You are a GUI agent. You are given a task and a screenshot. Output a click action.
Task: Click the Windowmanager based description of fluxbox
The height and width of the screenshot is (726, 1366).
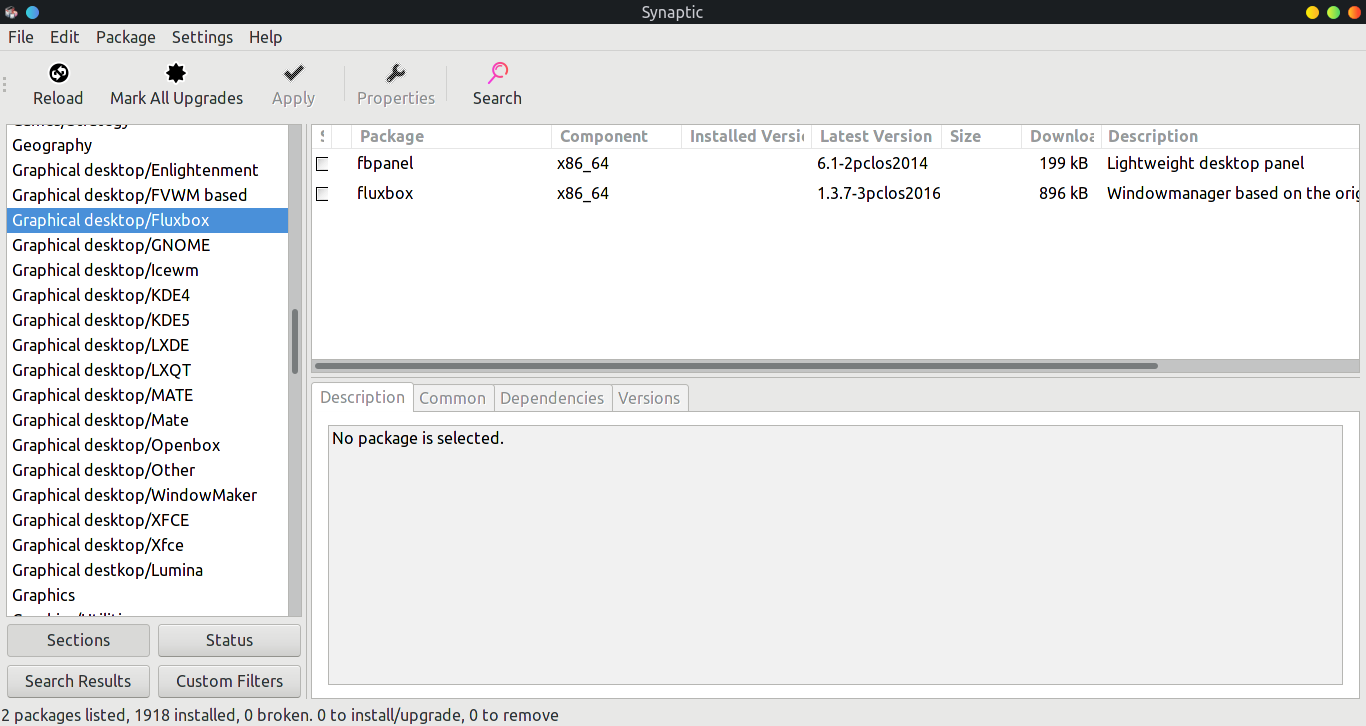pyautogui.click(x=1233, y=193)
